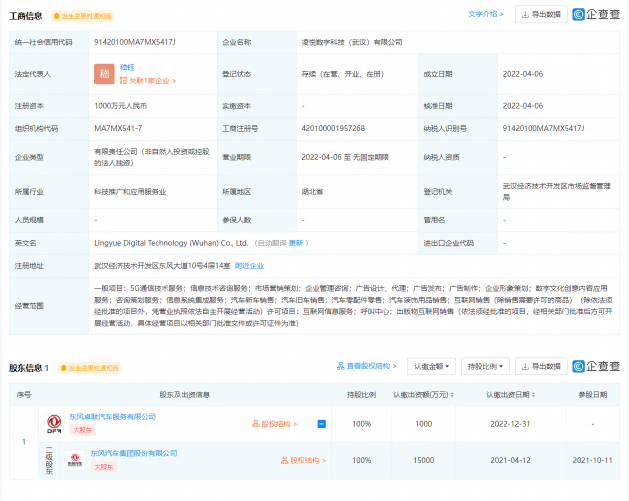Open 股权结构 for 东风卓联汽车服务有限公司
629x501 pixels.
pos(274,424)
